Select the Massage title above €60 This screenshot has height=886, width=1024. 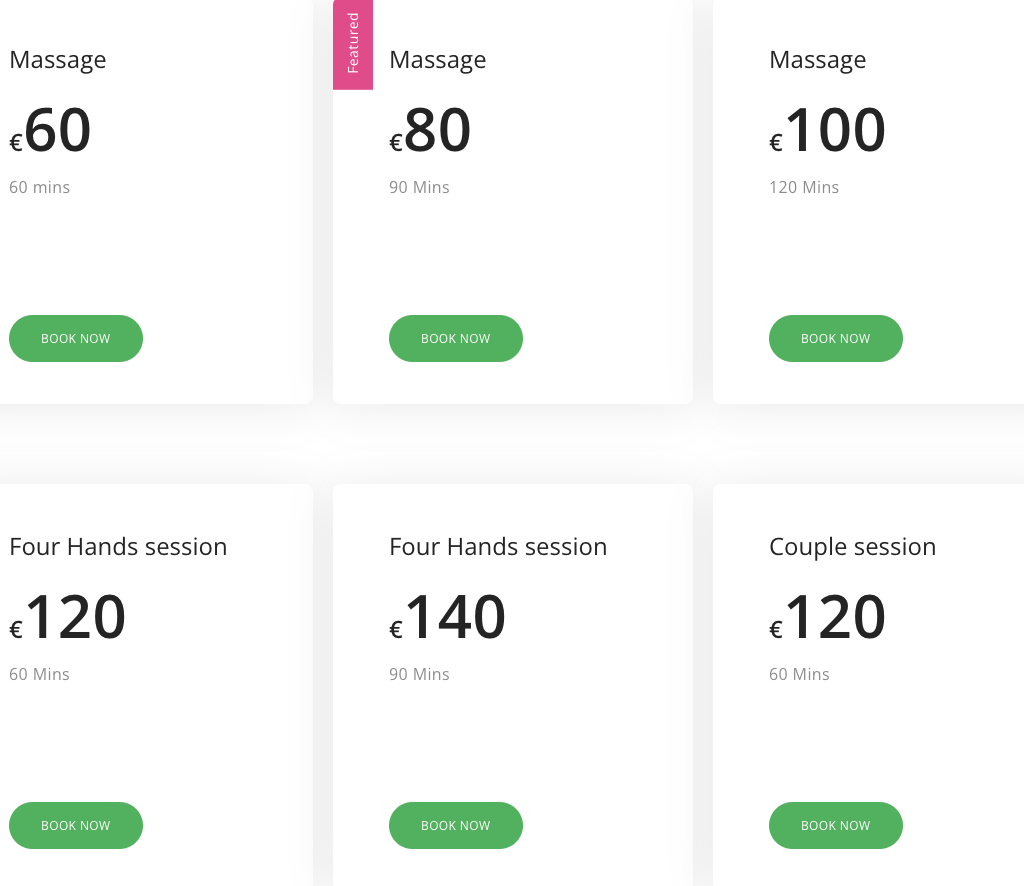[x=58, y=60]
